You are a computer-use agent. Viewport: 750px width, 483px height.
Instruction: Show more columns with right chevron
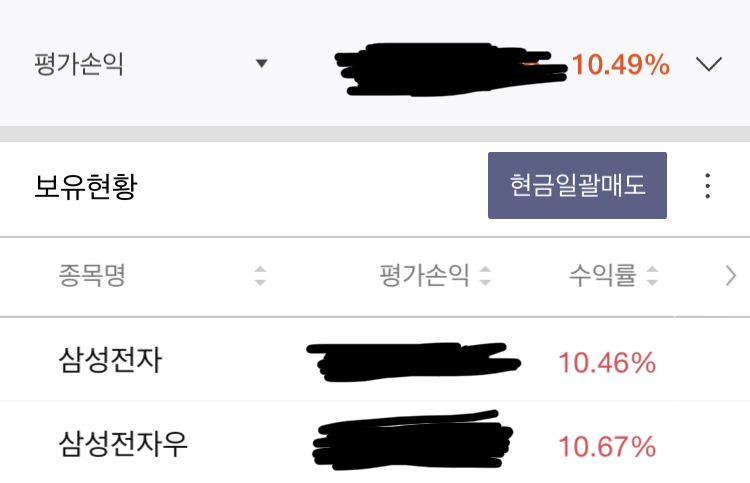pyautogui.click(x=730, y=276)
